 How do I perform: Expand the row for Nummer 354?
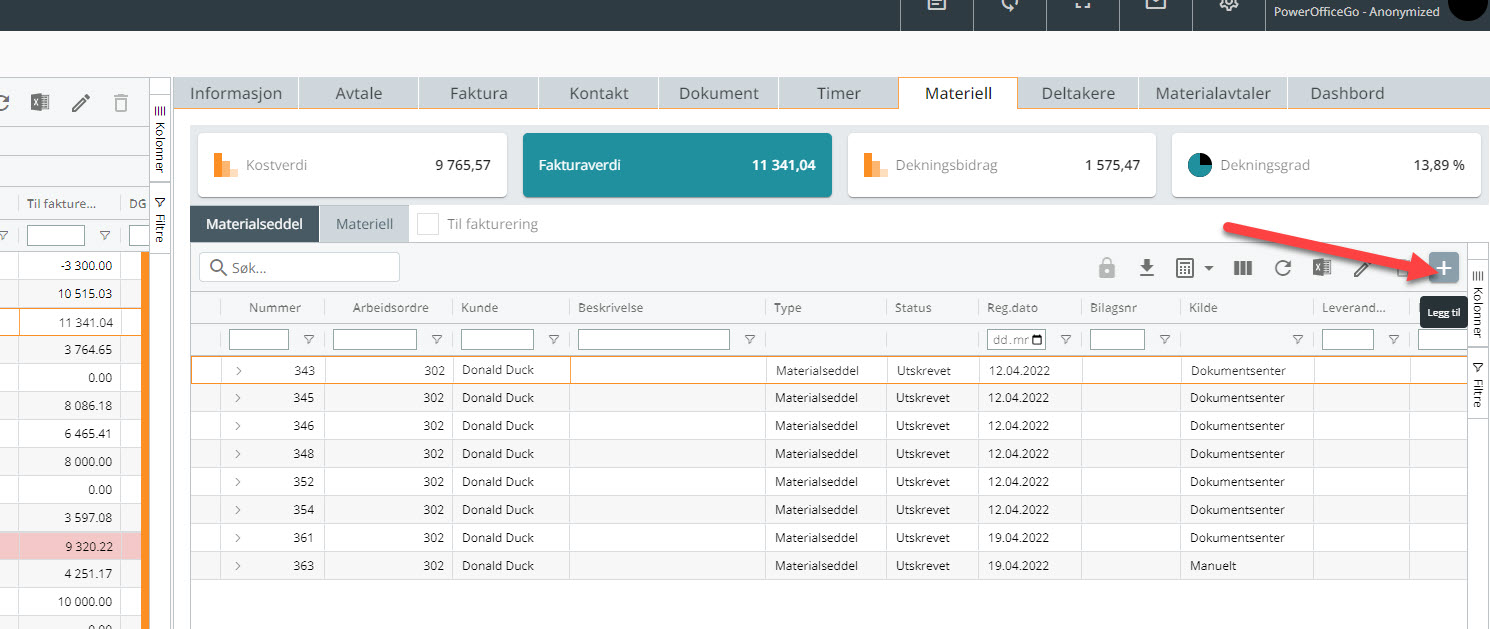pyautogui.click(x=238, y=510)
